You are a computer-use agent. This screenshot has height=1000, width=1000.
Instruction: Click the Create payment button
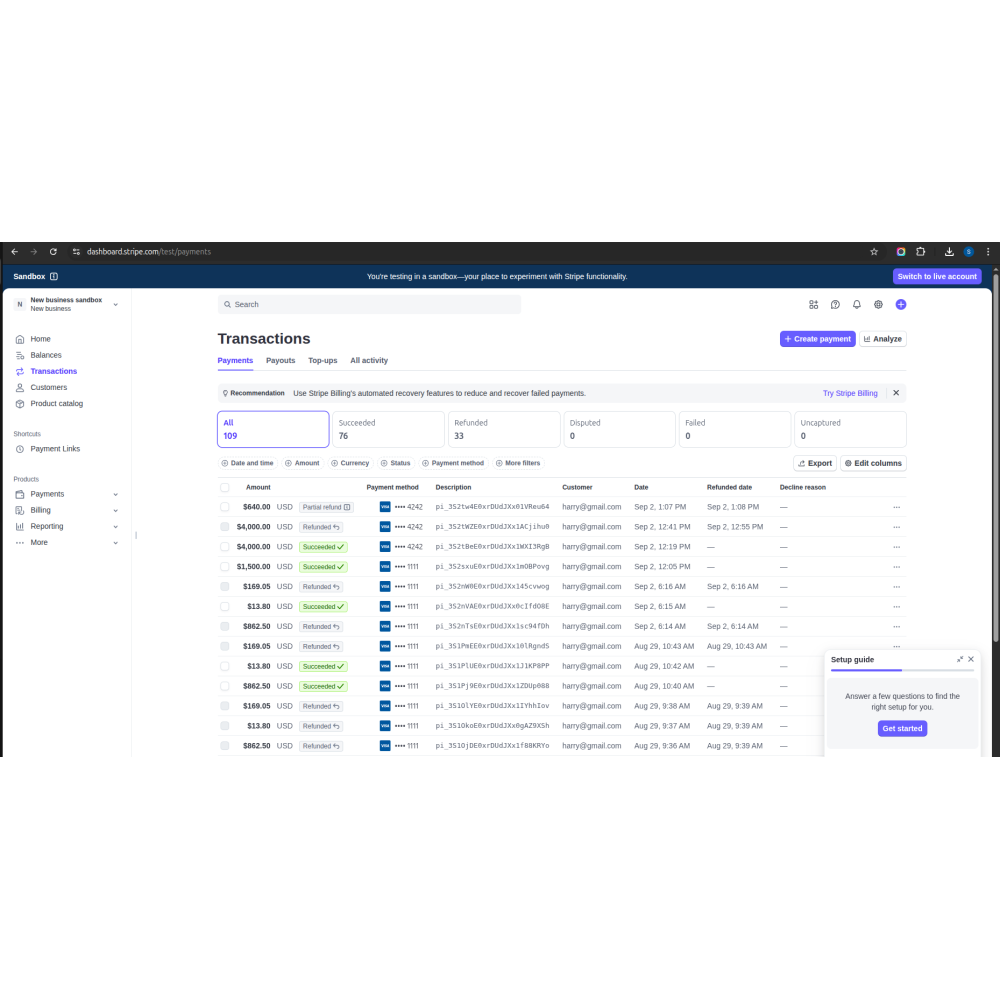817,339
